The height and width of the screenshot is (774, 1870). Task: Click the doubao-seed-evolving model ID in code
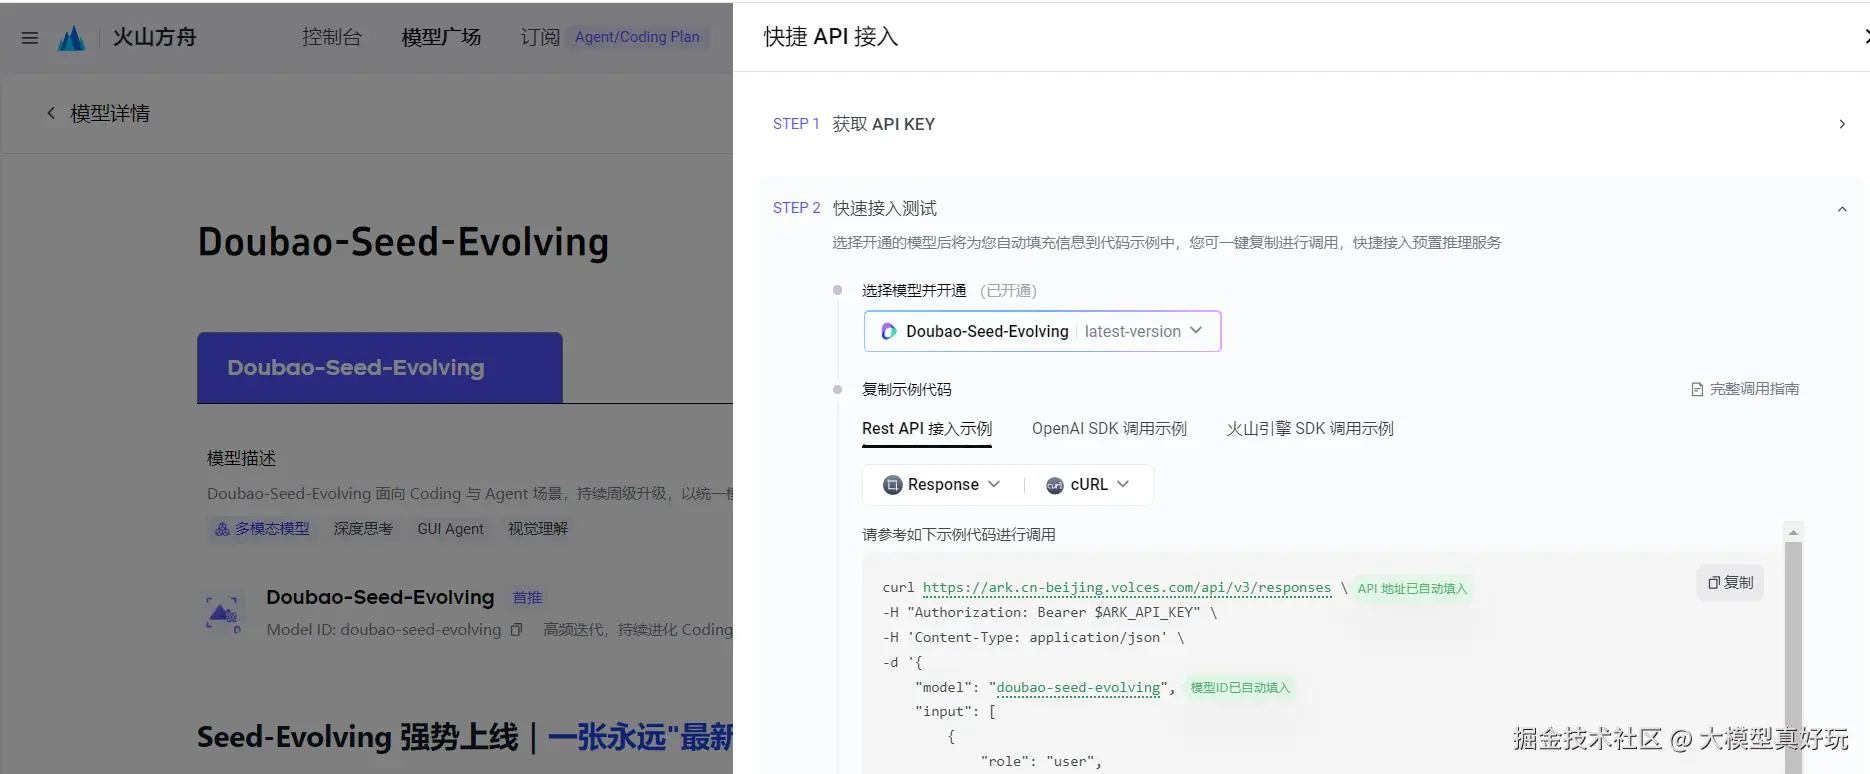(x=1078, y=688)
